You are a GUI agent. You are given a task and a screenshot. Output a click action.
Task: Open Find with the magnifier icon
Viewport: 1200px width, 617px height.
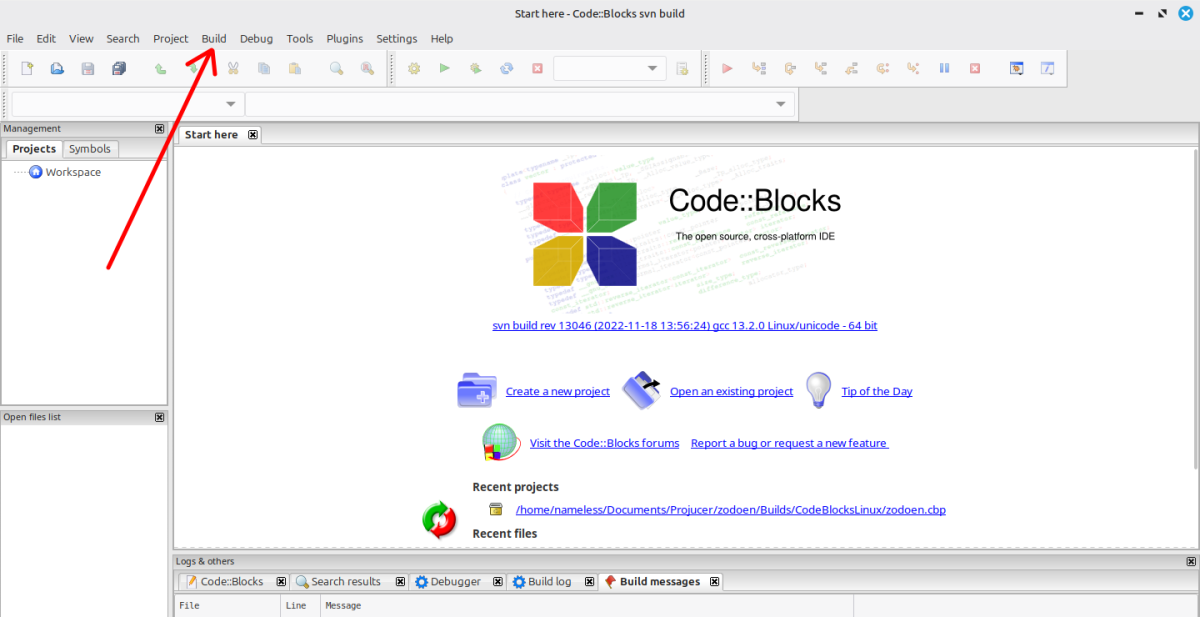pyautogui.click(x=337, y=69)
